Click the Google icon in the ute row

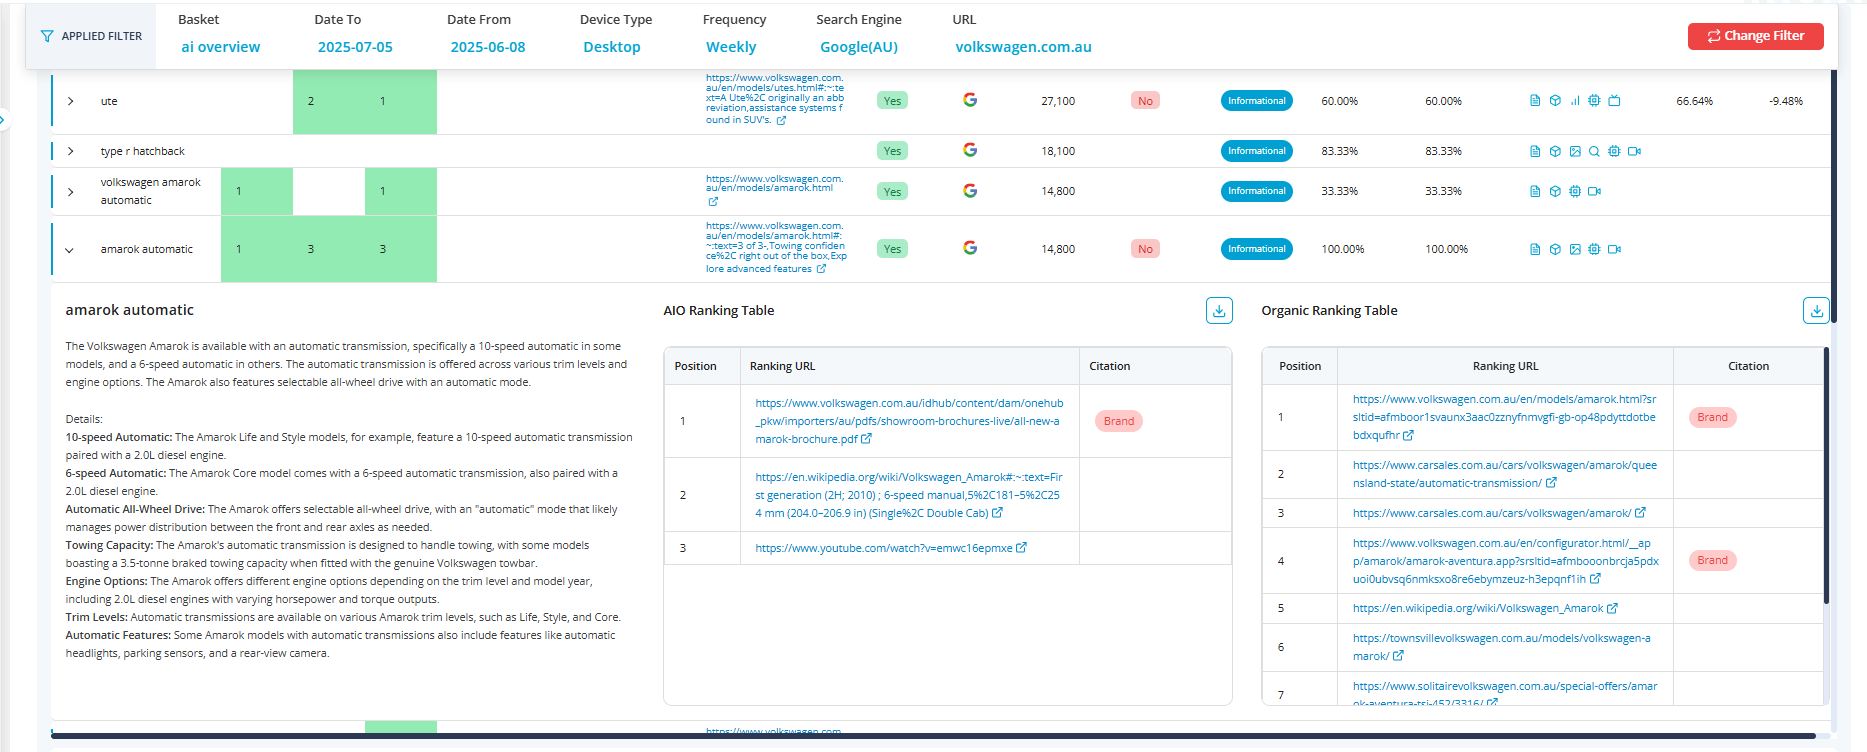pos(970,100)
